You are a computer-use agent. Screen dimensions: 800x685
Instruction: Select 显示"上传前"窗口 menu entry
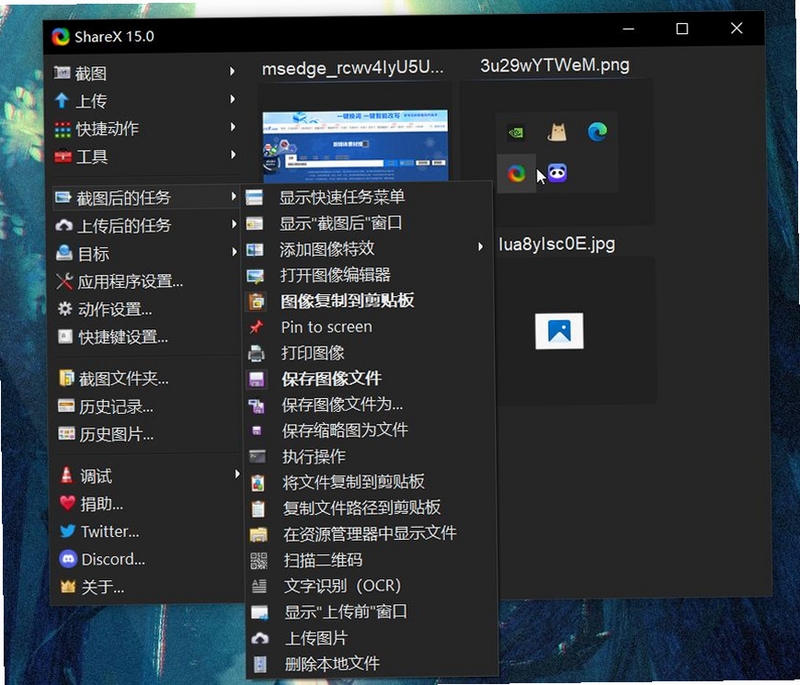(x=346, y=612)
